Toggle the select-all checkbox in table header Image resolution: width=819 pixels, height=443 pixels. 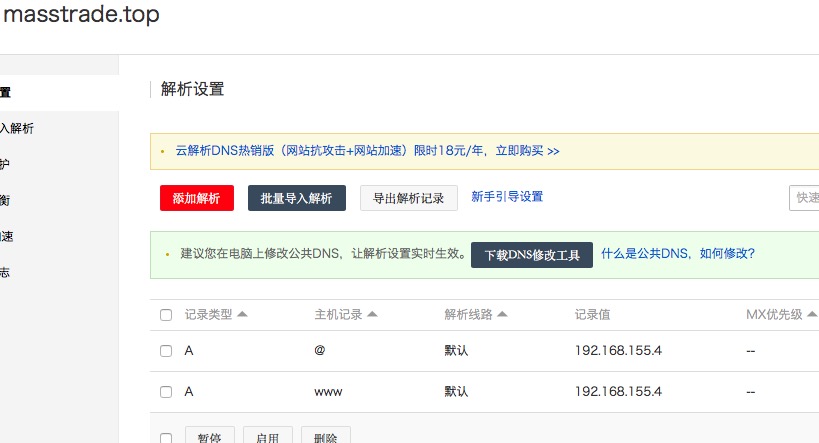pos(166,315)
